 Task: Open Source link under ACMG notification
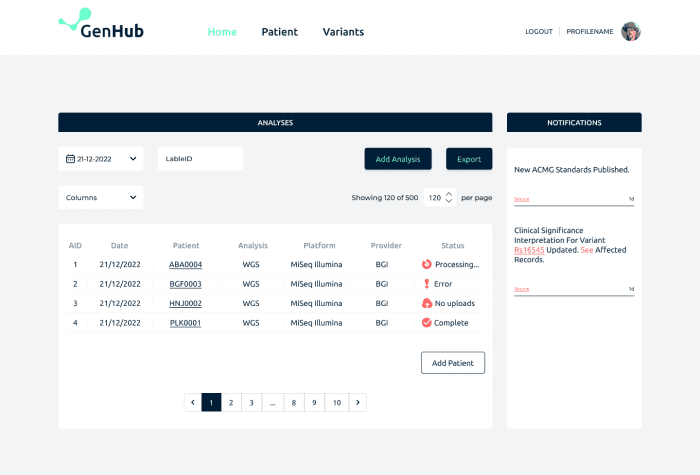521,199
